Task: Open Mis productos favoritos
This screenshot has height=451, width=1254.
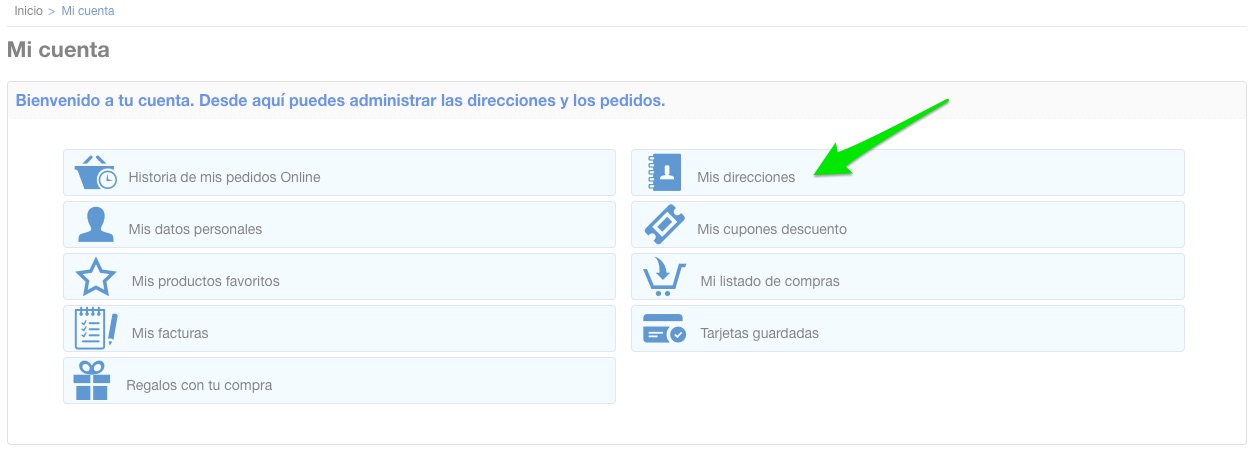Action: click(205, 281)
